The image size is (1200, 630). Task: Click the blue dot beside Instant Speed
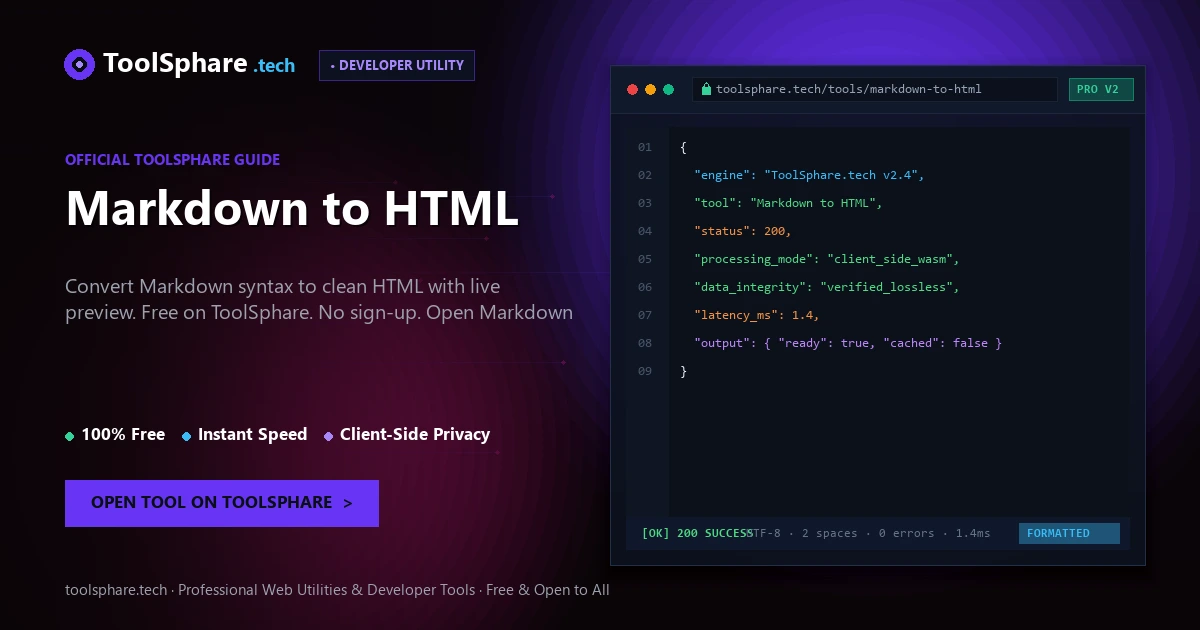click(x=187, y=436)
